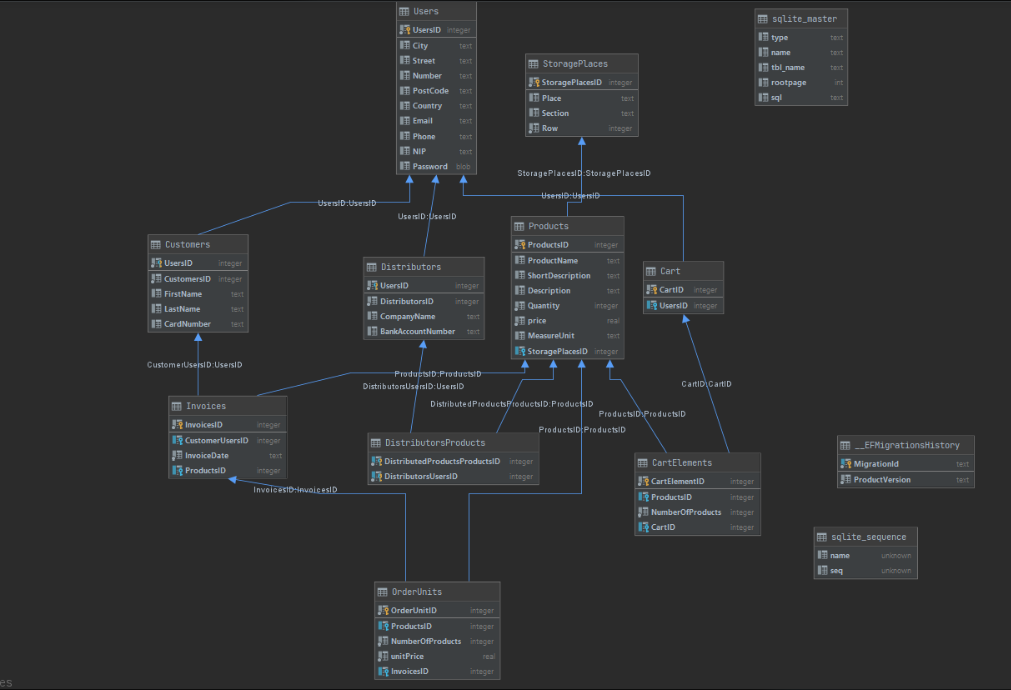
Task: Select the CartID column in CartElements
Action: [x=697, y=527]
